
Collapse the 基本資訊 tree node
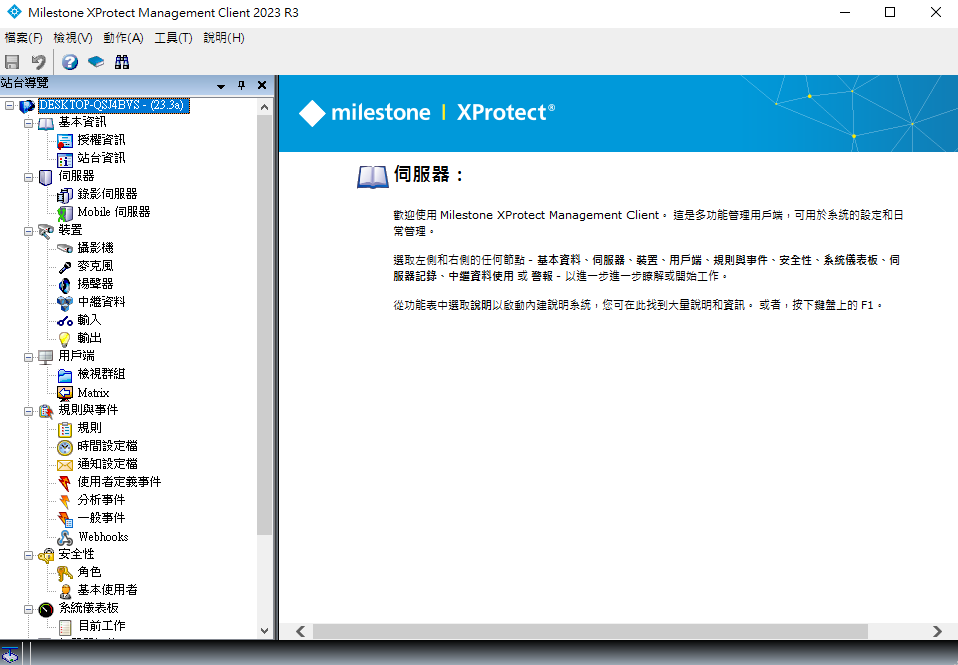[28, 123]
